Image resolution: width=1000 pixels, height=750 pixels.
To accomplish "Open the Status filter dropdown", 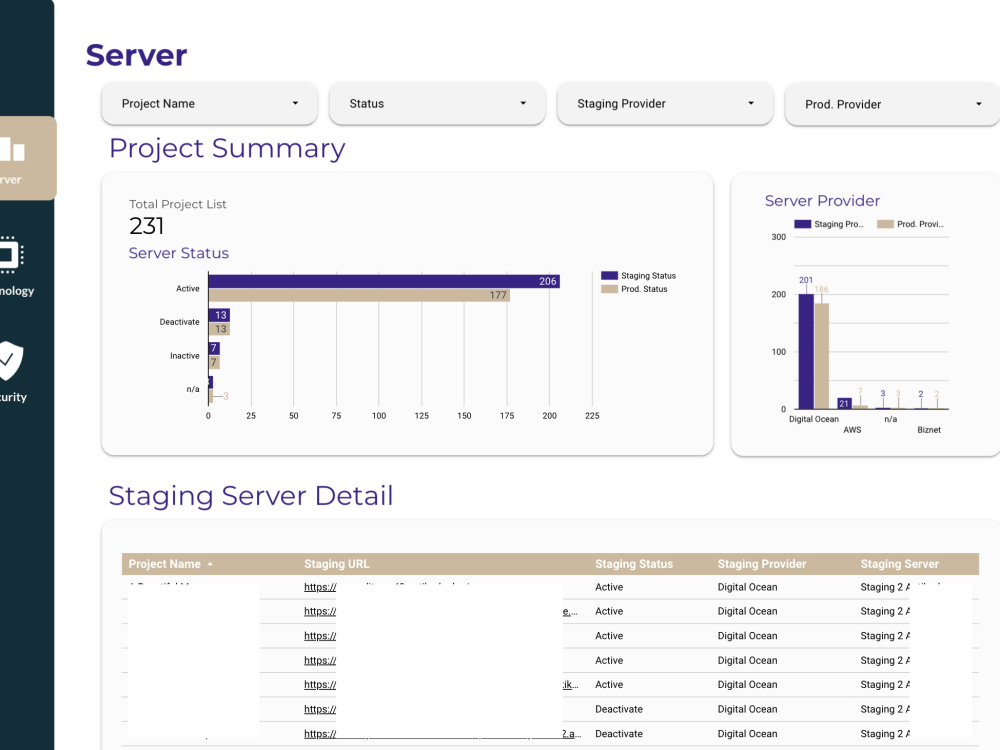I will pos(437,103).
